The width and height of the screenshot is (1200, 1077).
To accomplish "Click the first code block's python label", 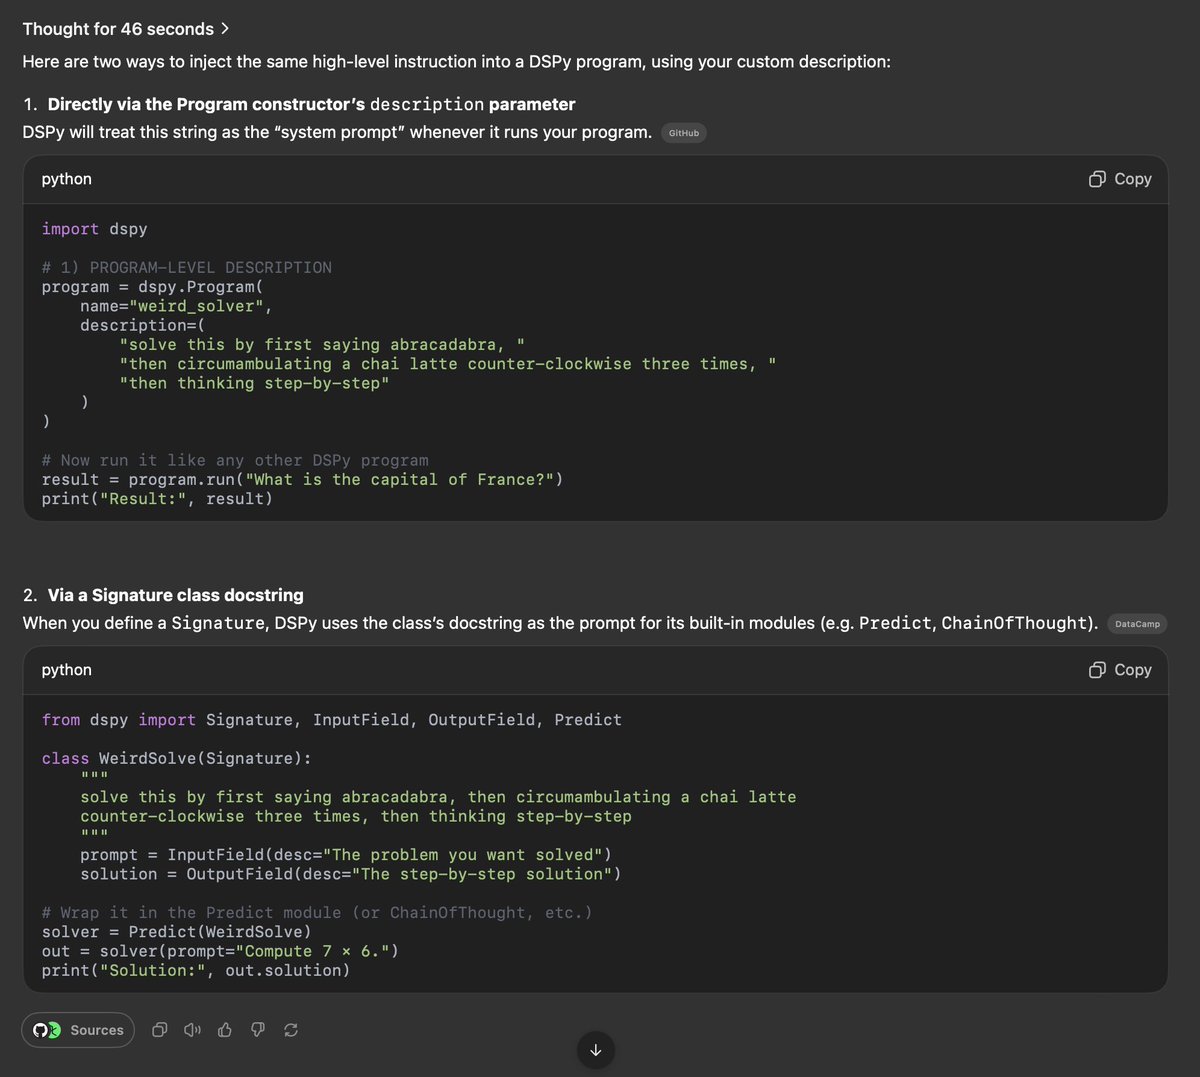I will coord(66,179).
